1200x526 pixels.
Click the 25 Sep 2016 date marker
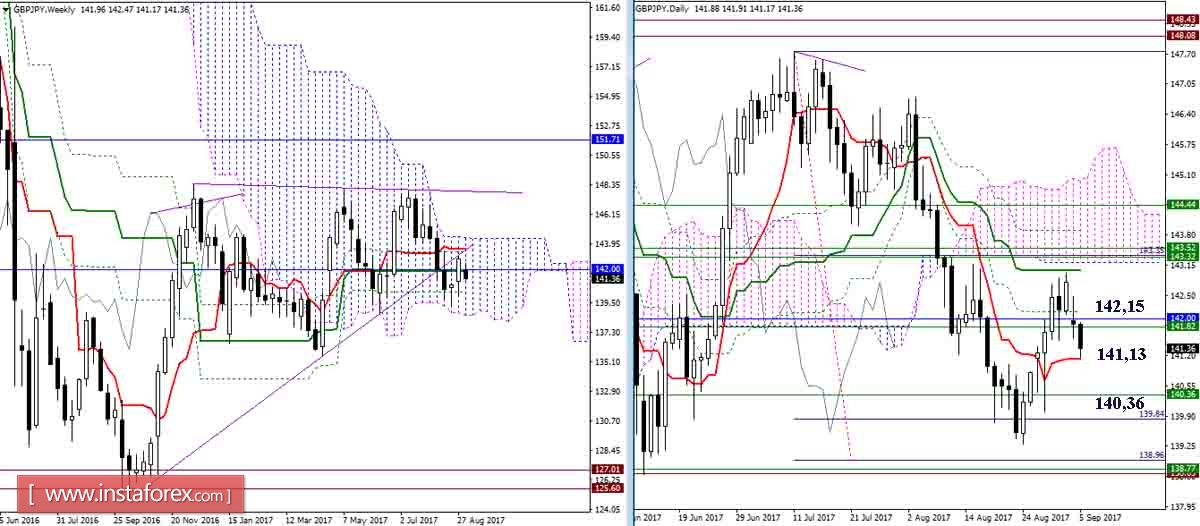pyautogui.click(x=136, y=521)
